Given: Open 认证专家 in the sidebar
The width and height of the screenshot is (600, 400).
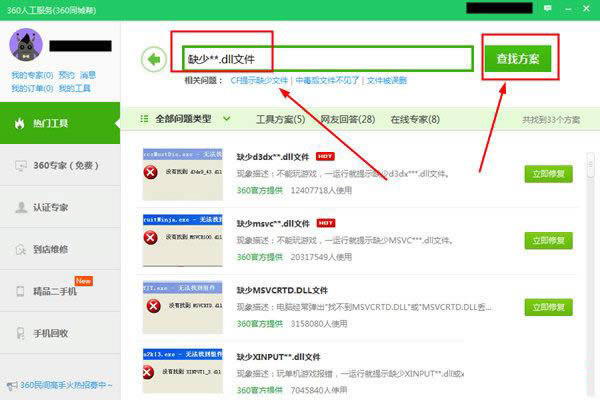Looking at the screenshot, I should (x=58, y=207).
